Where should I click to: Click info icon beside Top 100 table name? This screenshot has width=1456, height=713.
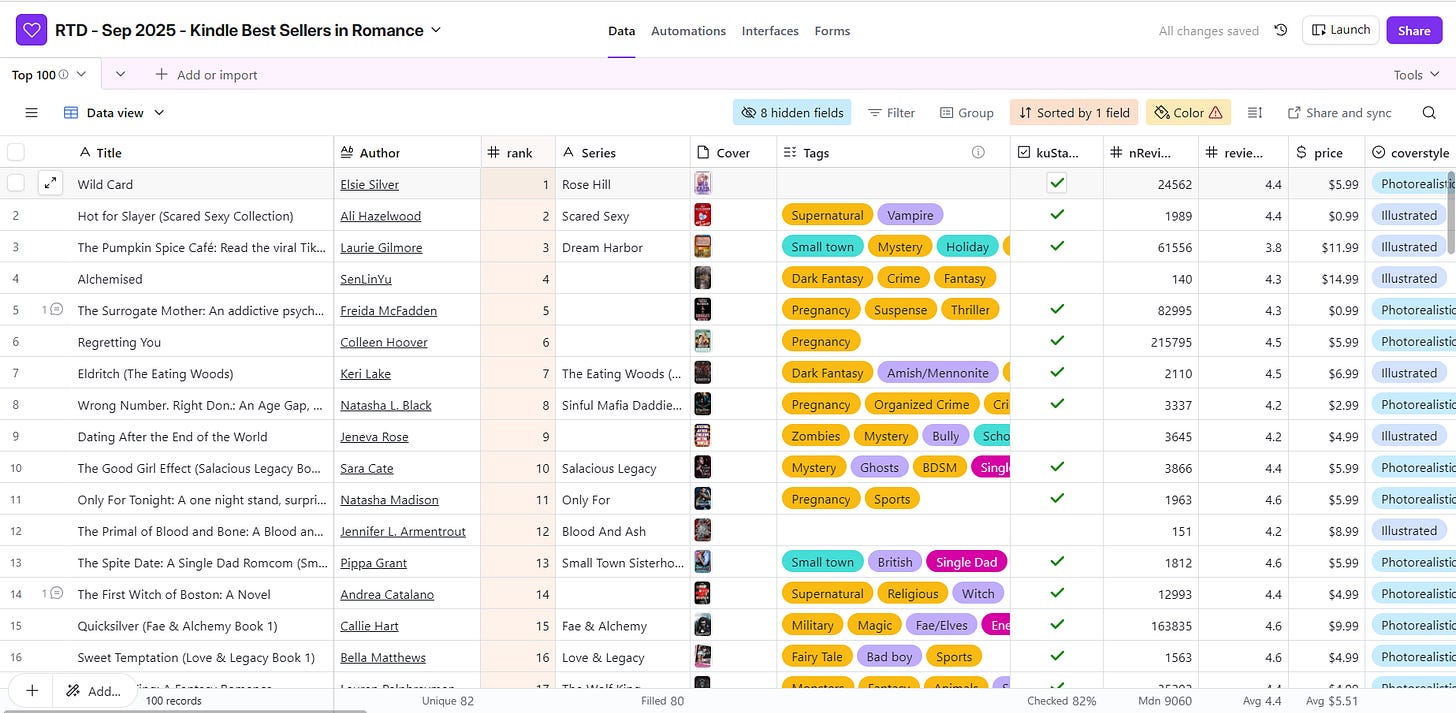tap(64, 75)
